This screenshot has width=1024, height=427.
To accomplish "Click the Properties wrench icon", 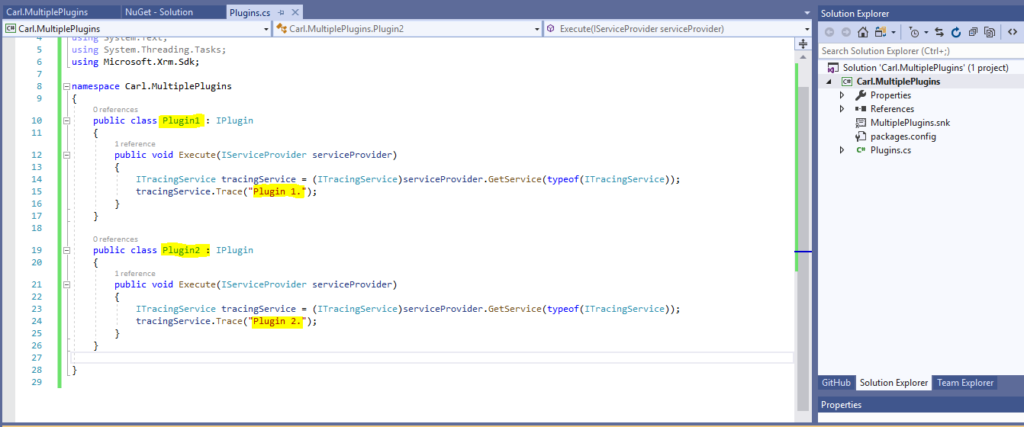I will [861, 95].
